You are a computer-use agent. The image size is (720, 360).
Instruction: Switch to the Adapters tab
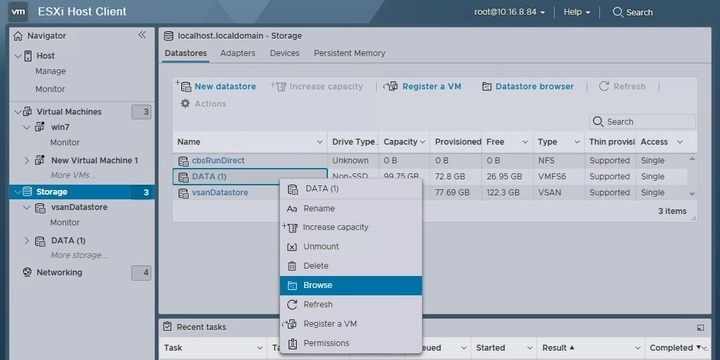click(x=237, y=53)
